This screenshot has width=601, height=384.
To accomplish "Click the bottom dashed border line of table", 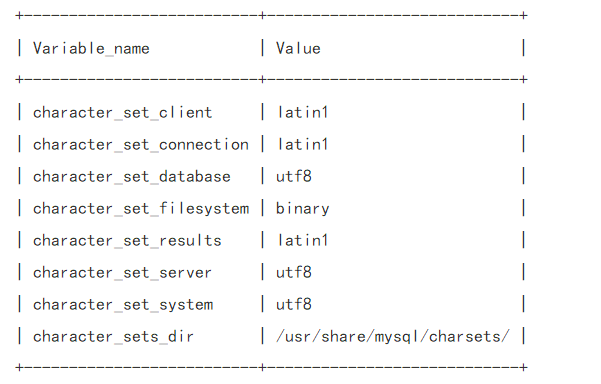I will tap(271, 368).
